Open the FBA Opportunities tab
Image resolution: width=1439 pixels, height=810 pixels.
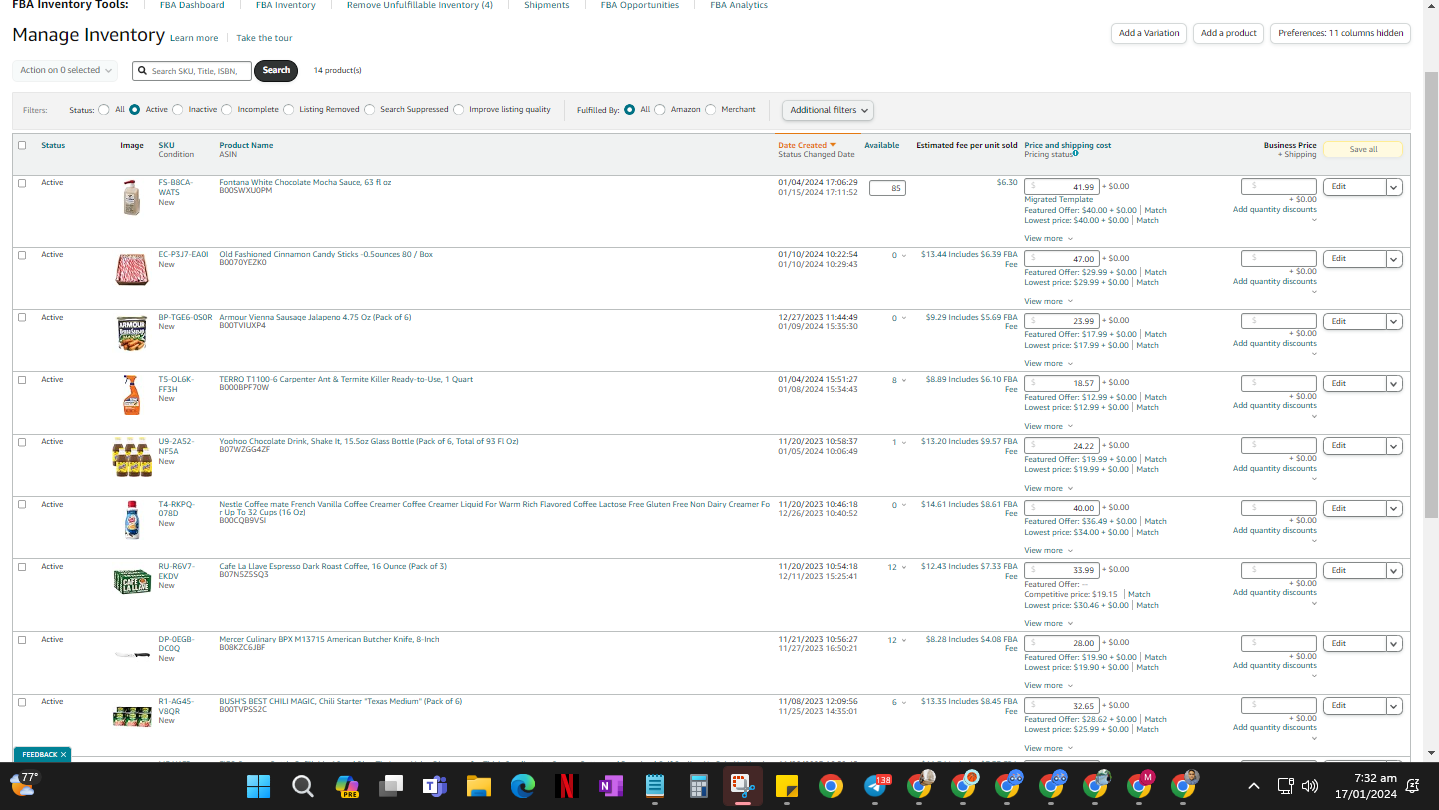[x=640, y=5]
